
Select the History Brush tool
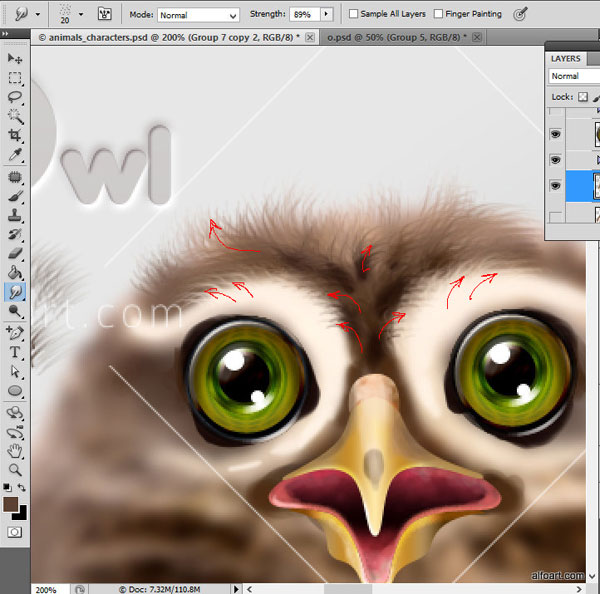(x=15, y=234)
